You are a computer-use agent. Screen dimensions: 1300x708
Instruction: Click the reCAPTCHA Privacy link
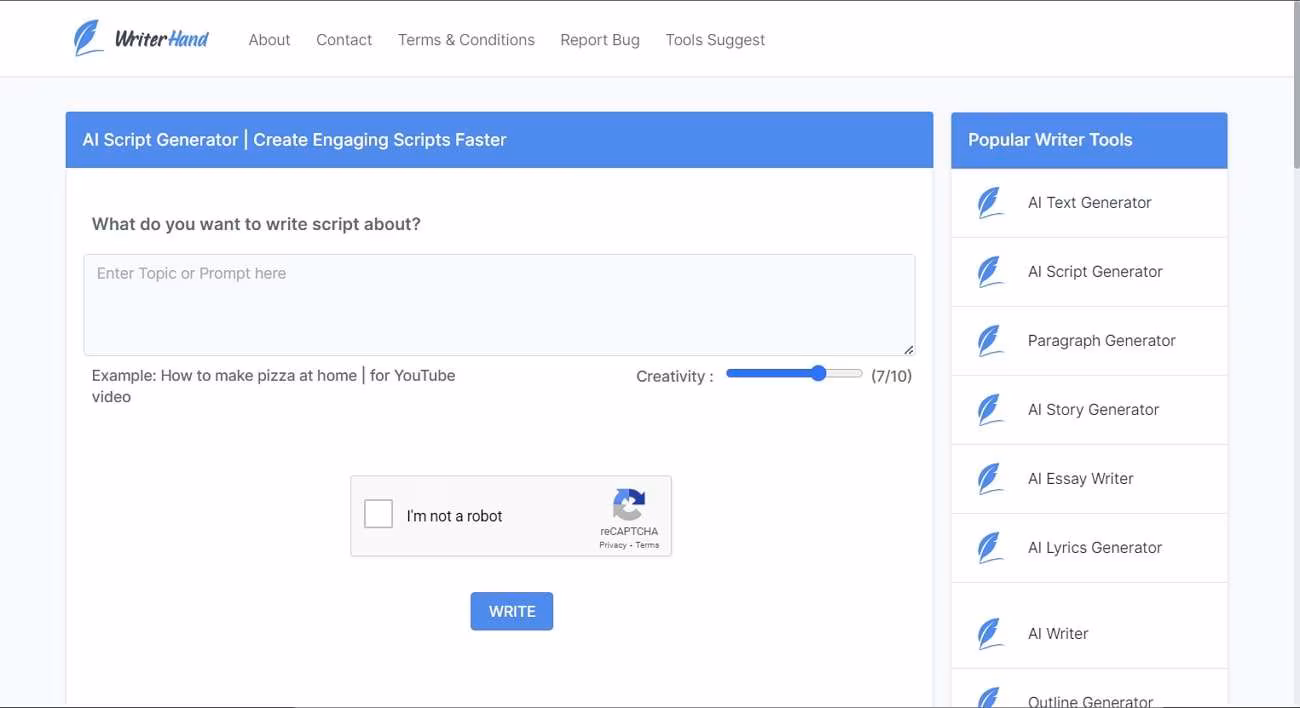click(x=612, y=545)
